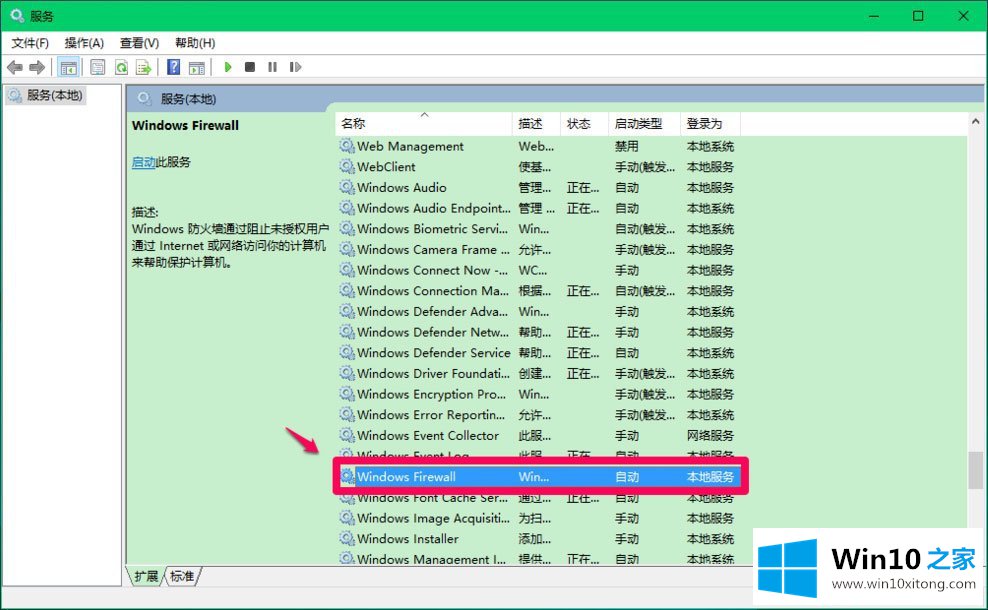The width and height of the screenshot is (988, 610).
Task: Sort by the 启动类型 column header
Action: 644,124
